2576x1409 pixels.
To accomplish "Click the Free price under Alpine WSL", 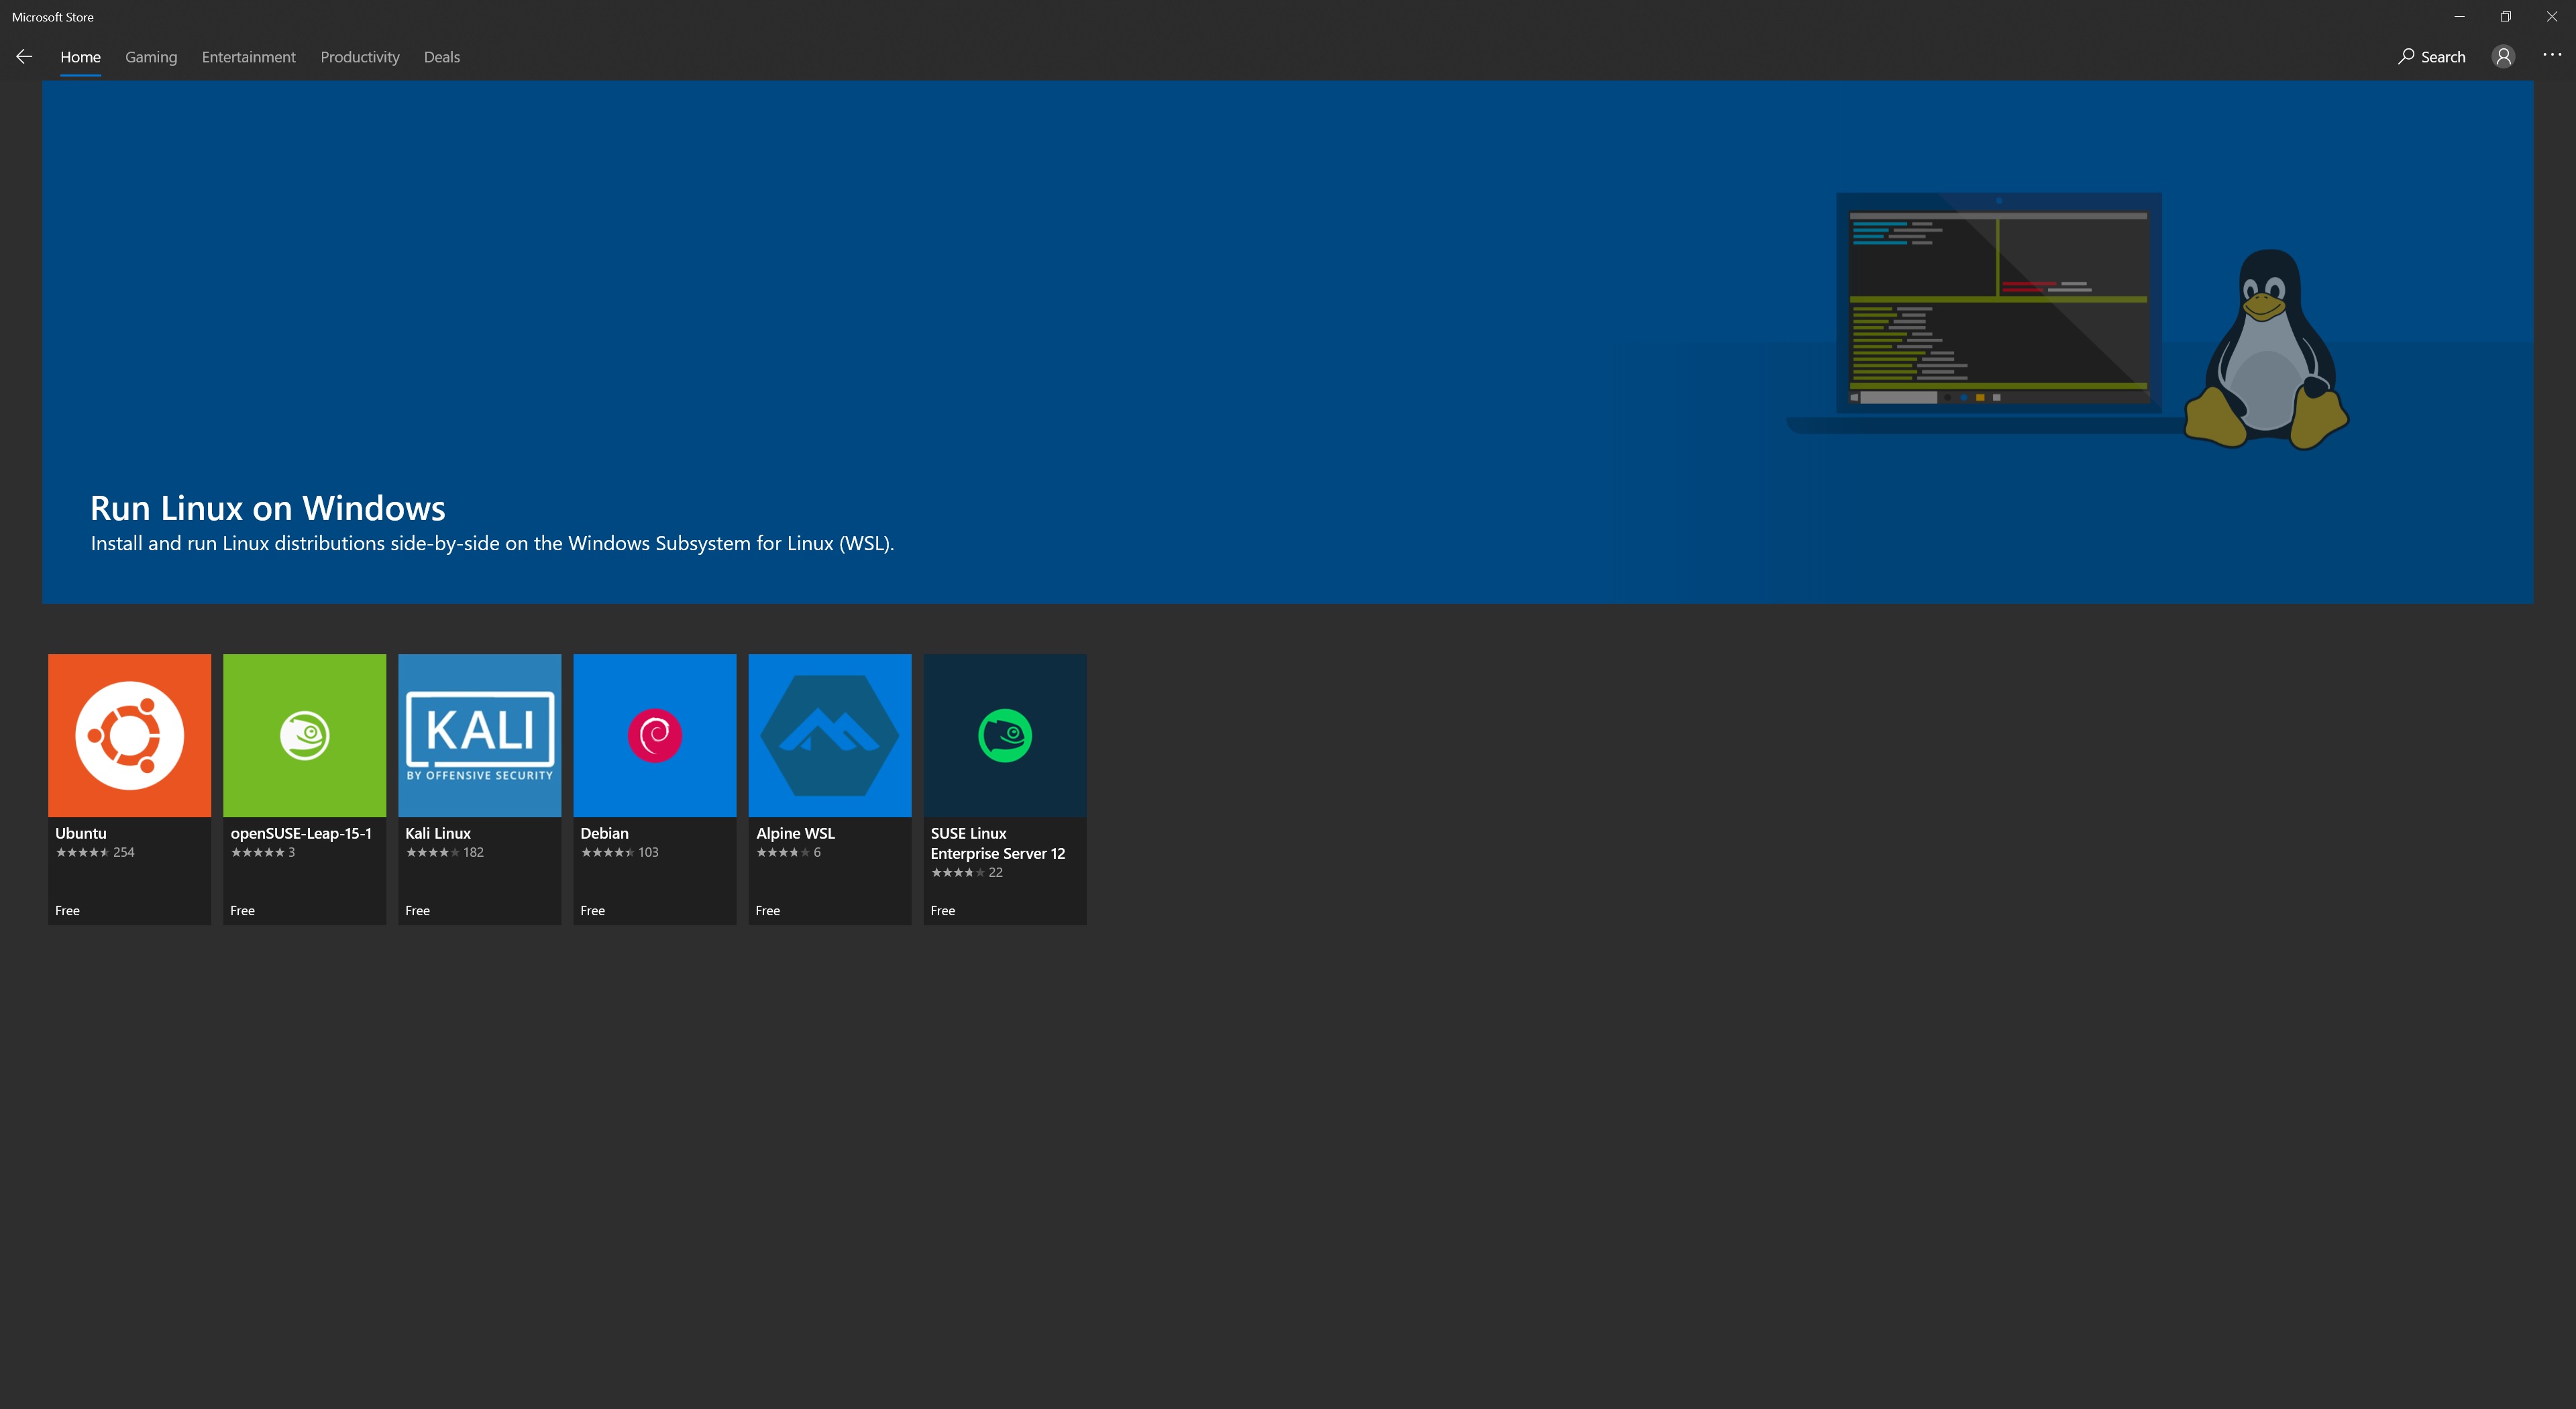I will [767, 910].
